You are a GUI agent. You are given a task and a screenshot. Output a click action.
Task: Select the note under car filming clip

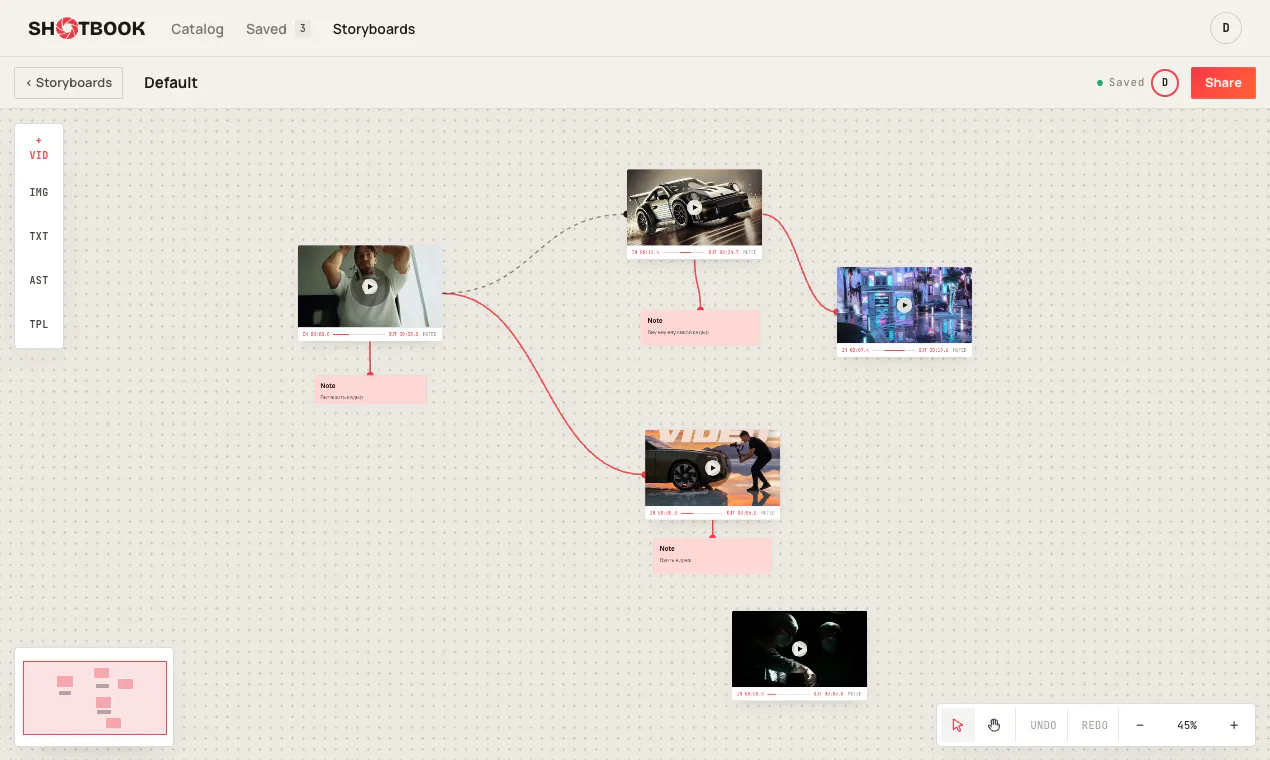[712, 556]
